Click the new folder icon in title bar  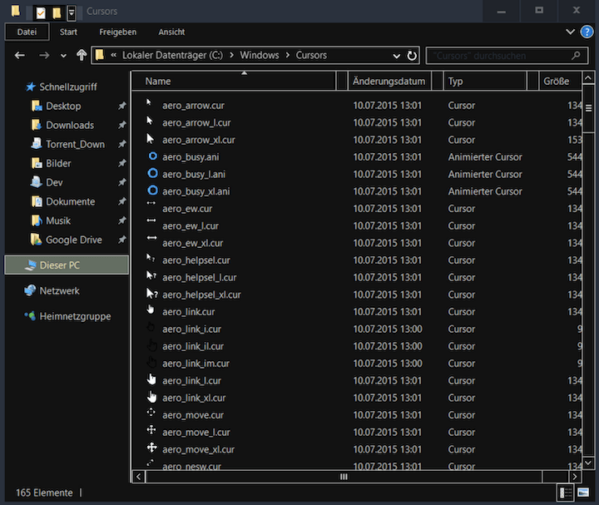tap(57, 13)
